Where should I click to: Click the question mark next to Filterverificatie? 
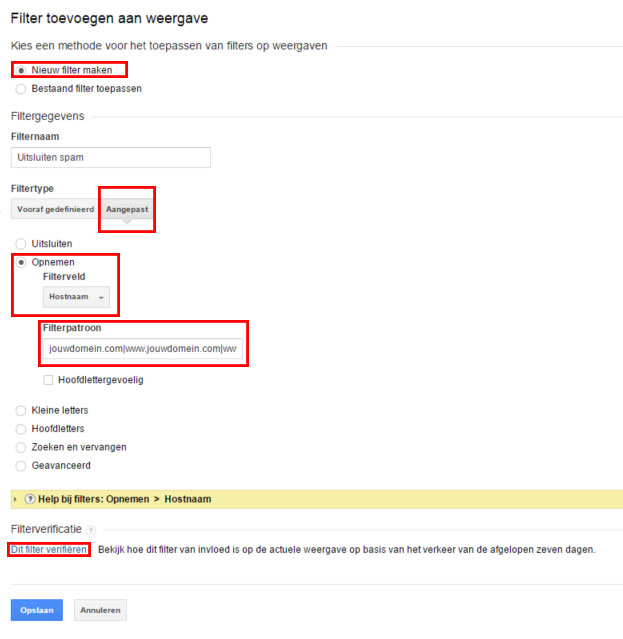click(90, 529)
